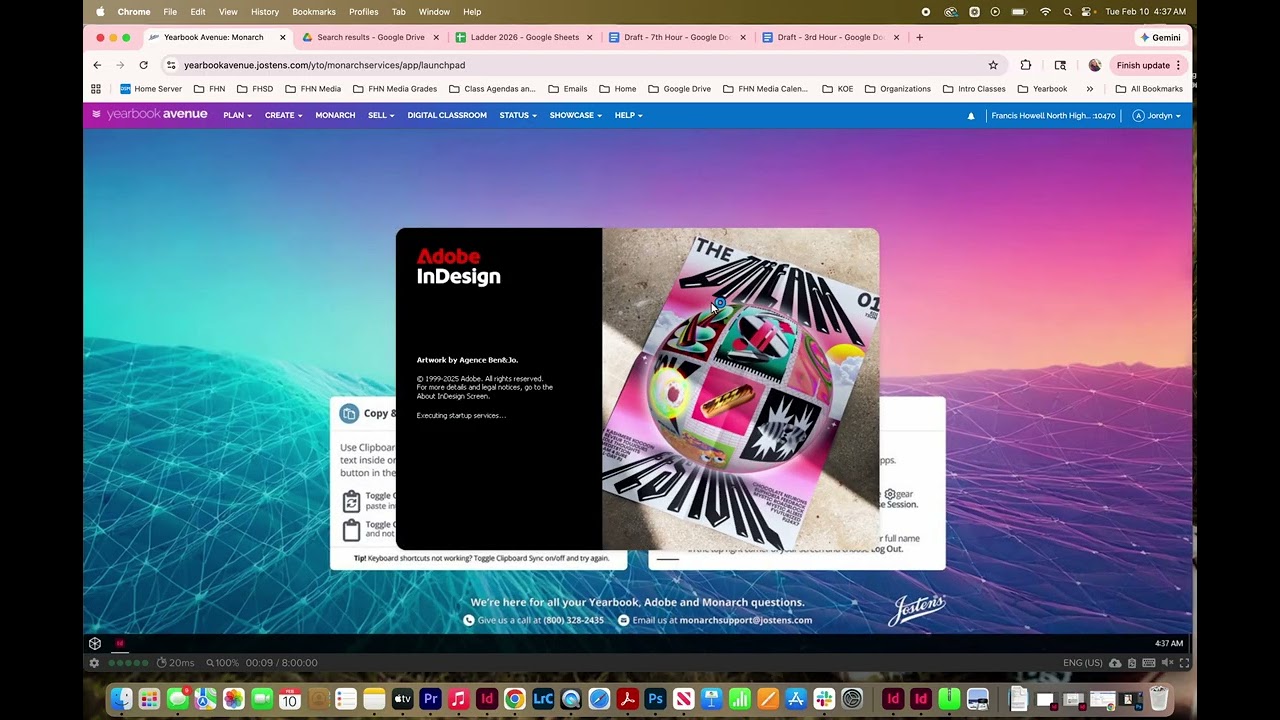Open Chrome extensions puzzle icon
The height and width of the screenshot is (720, 1280).
click(1026, 65)
